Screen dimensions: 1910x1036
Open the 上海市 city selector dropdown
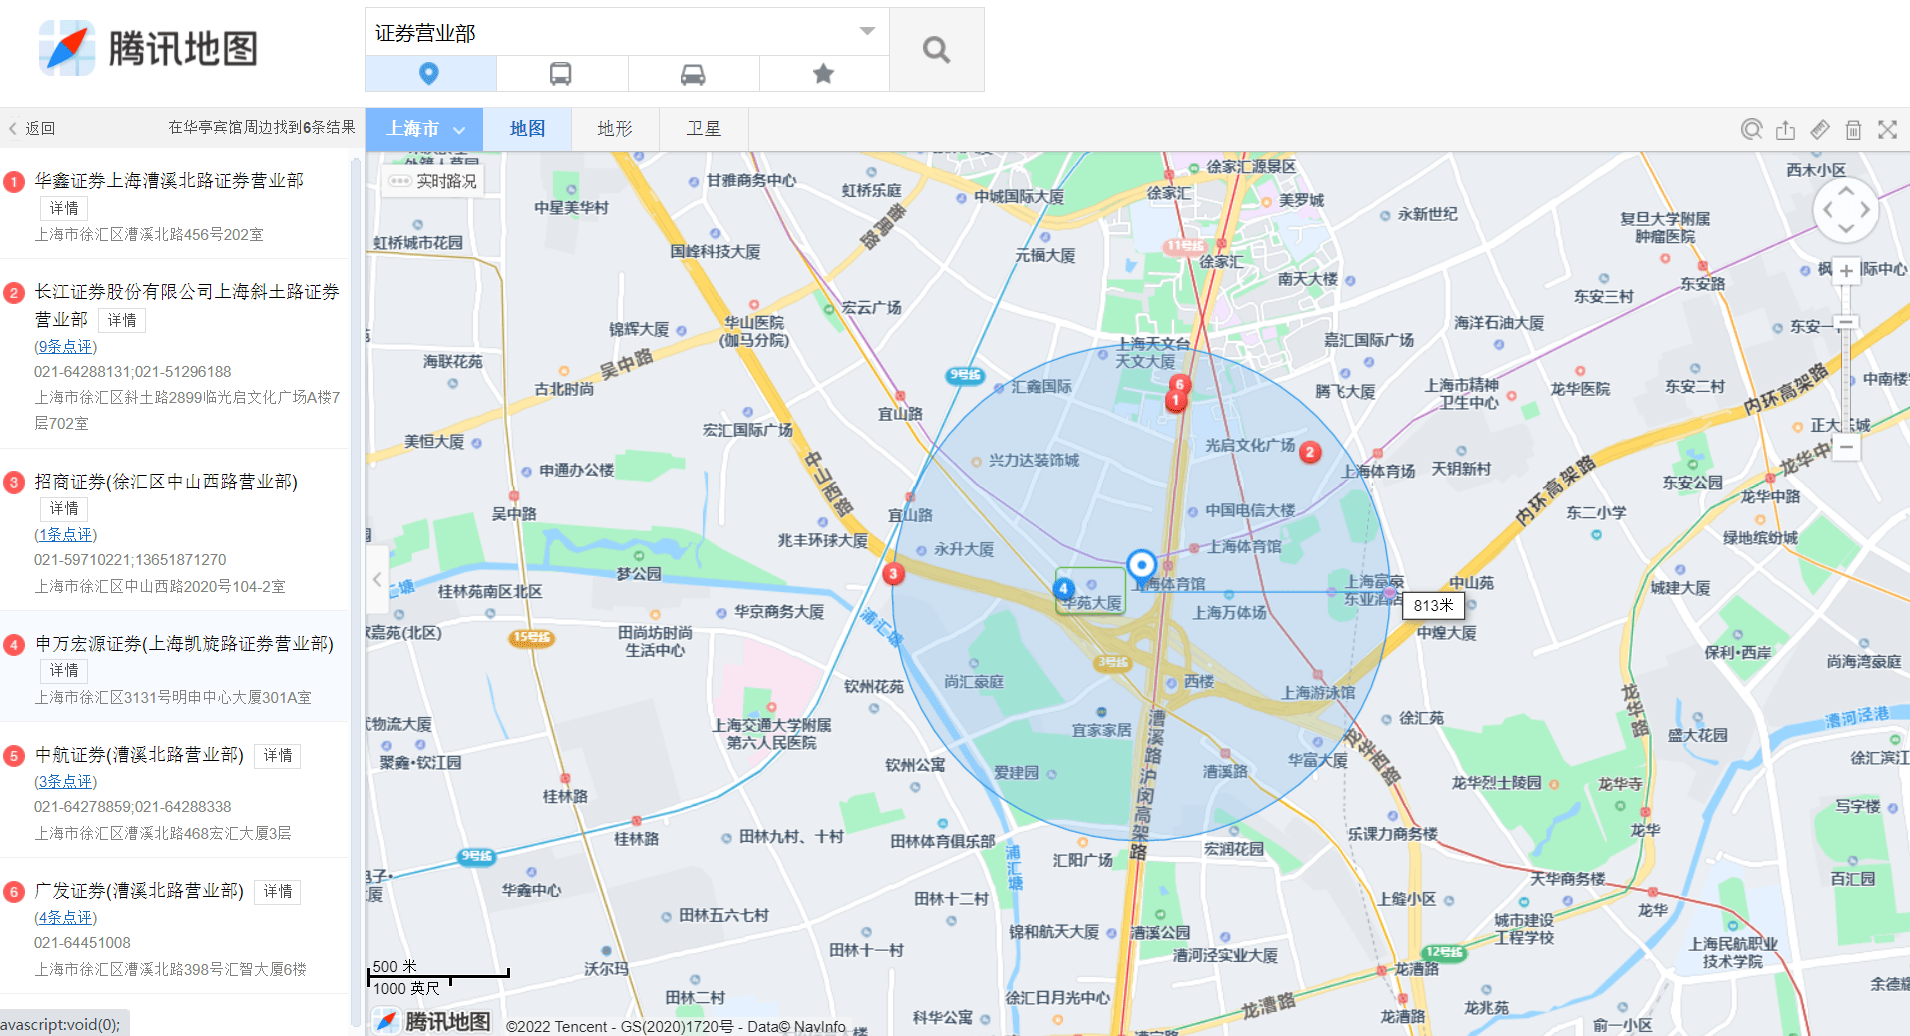point(425,129)
